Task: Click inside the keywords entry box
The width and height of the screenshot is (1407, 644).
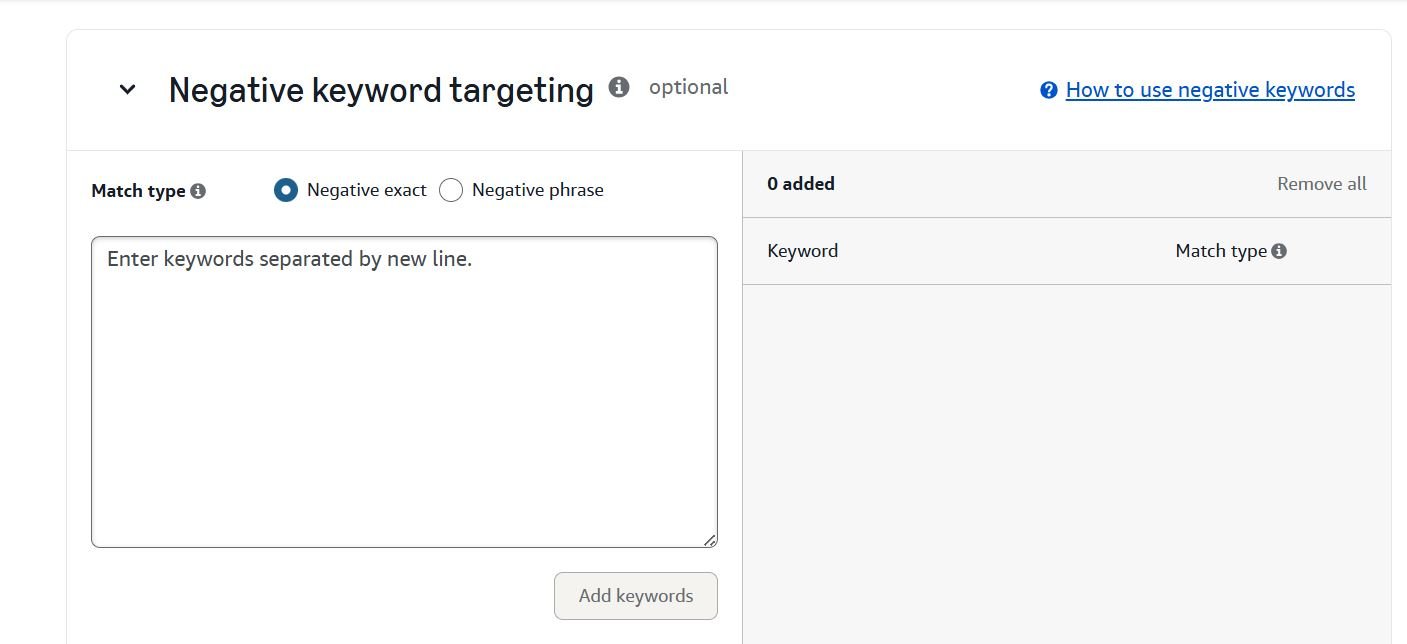Action: [x=404, y=390]
